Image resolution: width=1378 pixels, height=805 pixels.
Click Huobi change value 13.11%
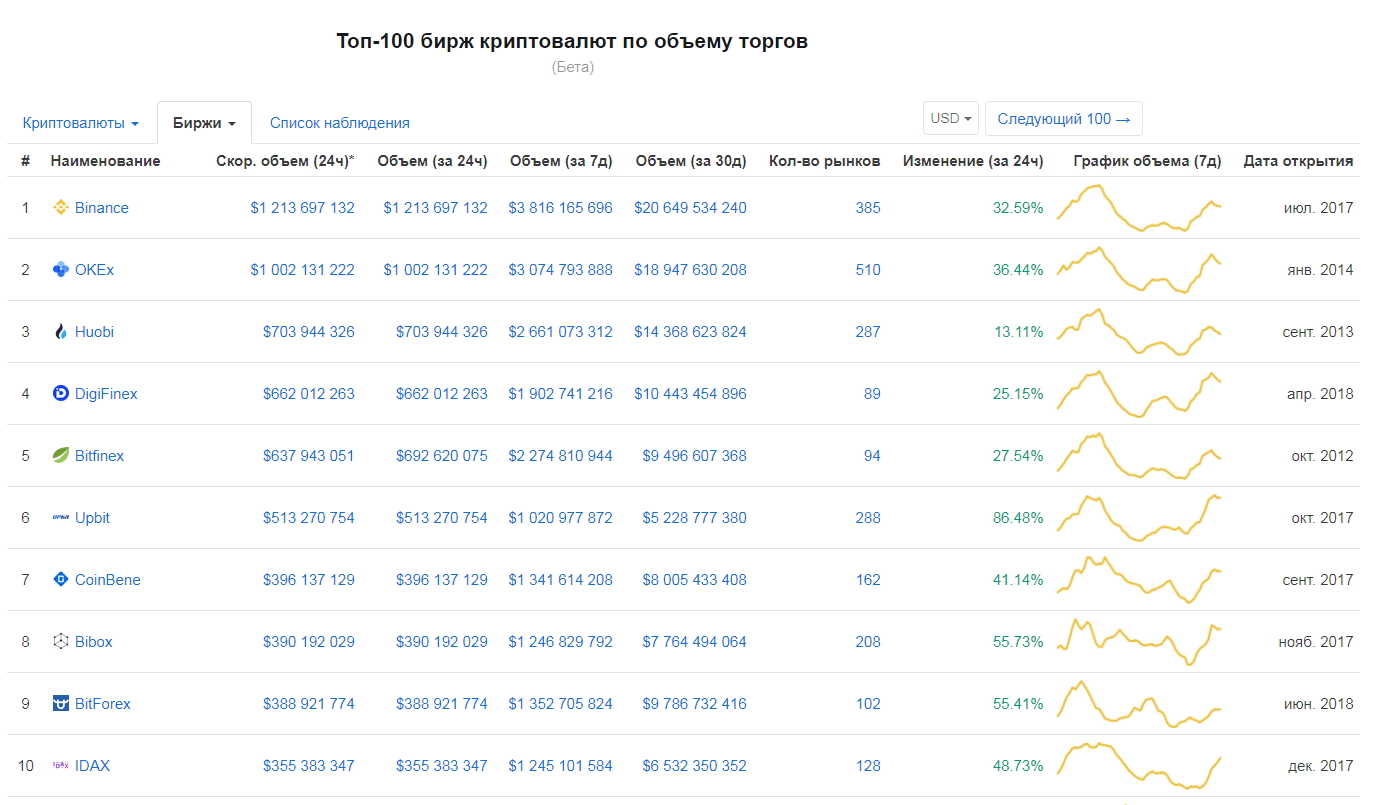(1018, 332)
